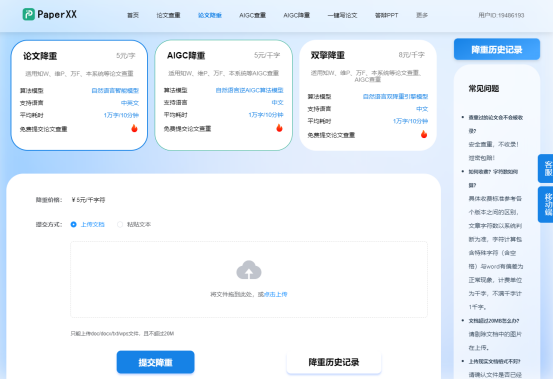The image size is (554, 379).
Task: Open the 首页 nav item
Action: [x=133, y=15]
